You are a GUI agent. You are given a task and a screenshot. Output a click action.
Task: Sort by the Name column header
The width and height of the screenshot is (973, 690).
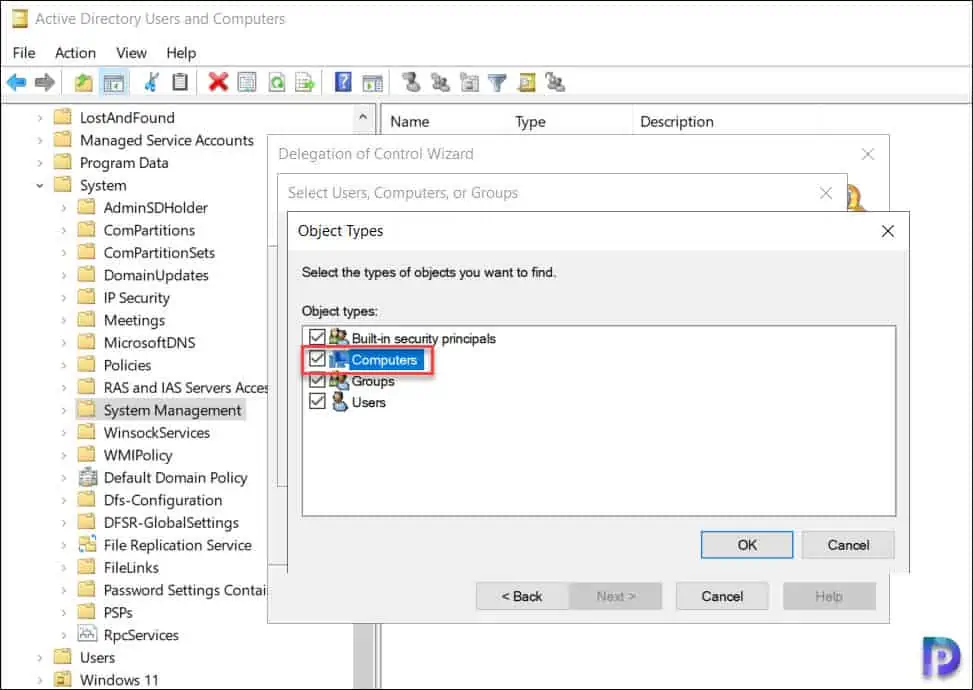[410, 122]
